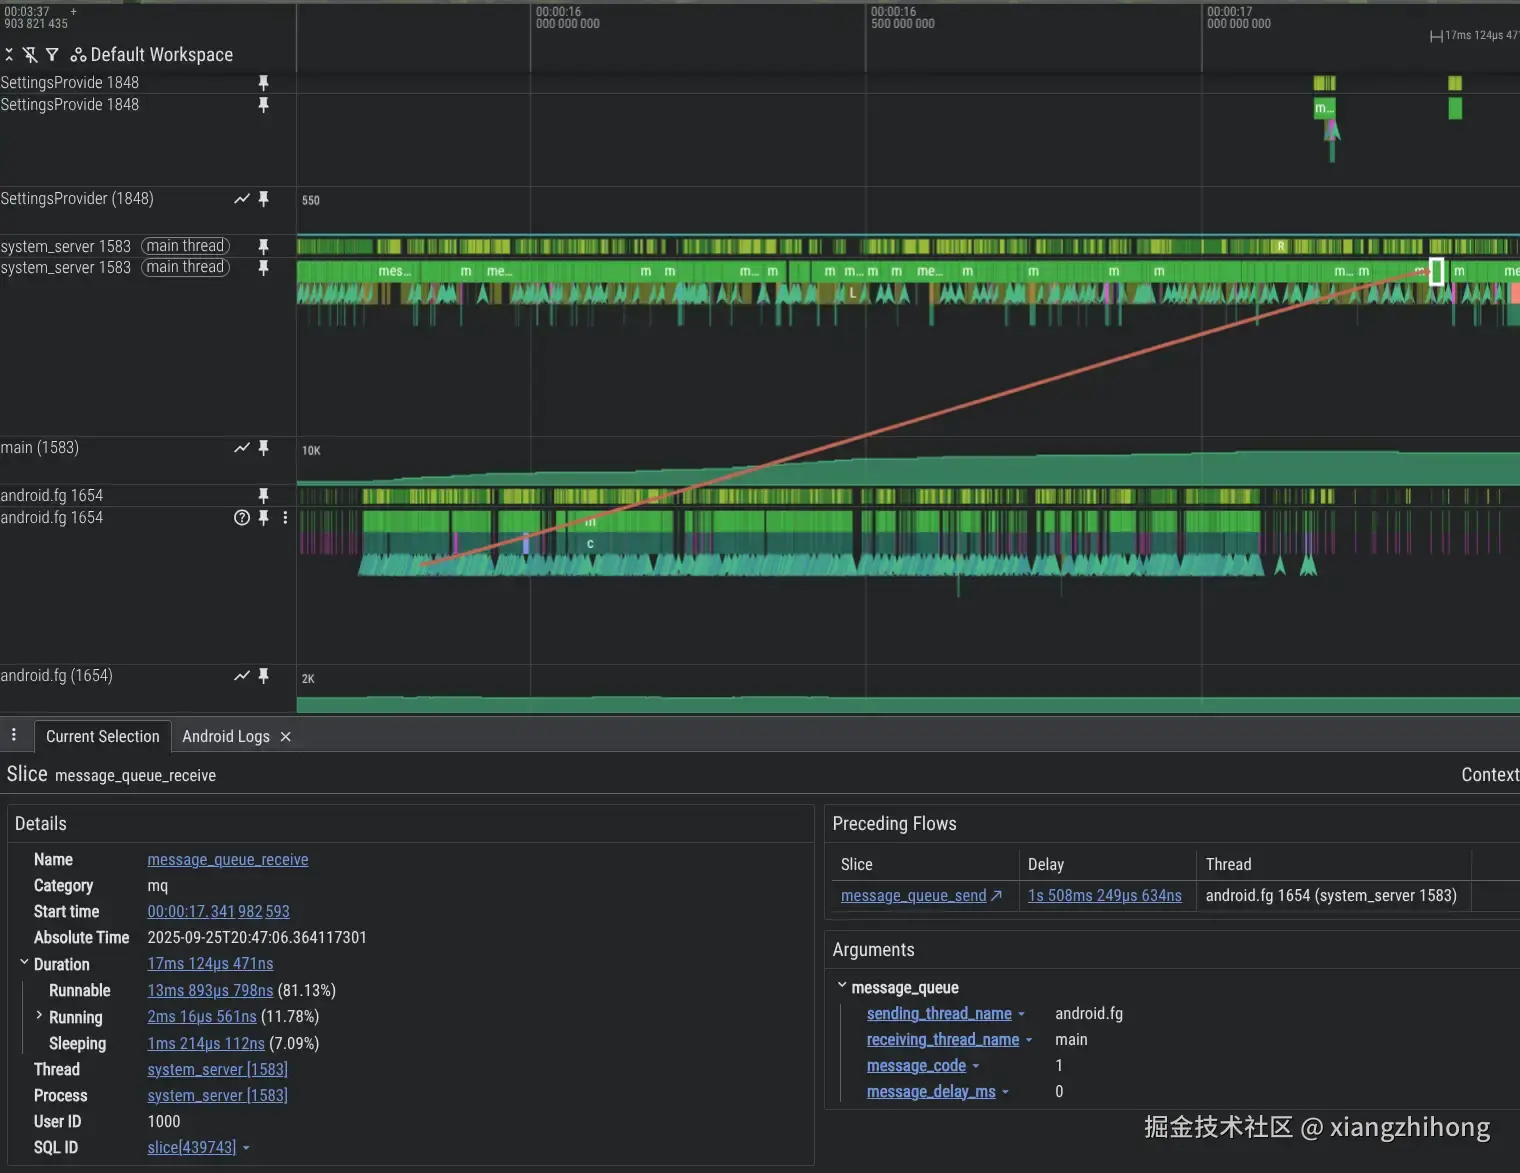The image size is (1520, 1173).
Task: Click the chart icon on main (1583) track
Action: [242, 448]
